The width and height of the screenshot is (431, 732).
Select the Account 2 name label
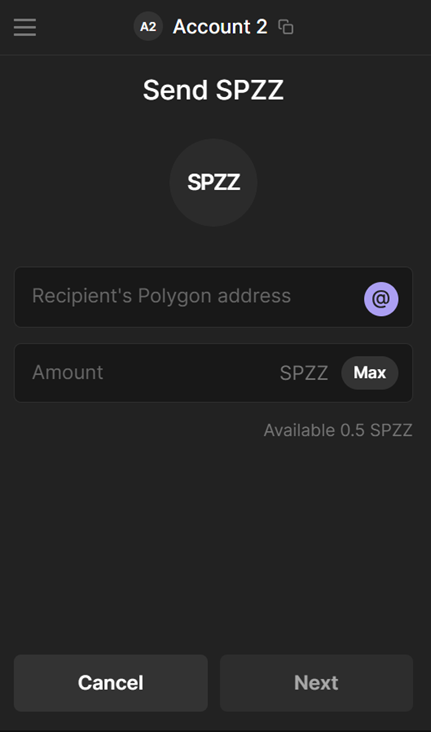[220, 27]
